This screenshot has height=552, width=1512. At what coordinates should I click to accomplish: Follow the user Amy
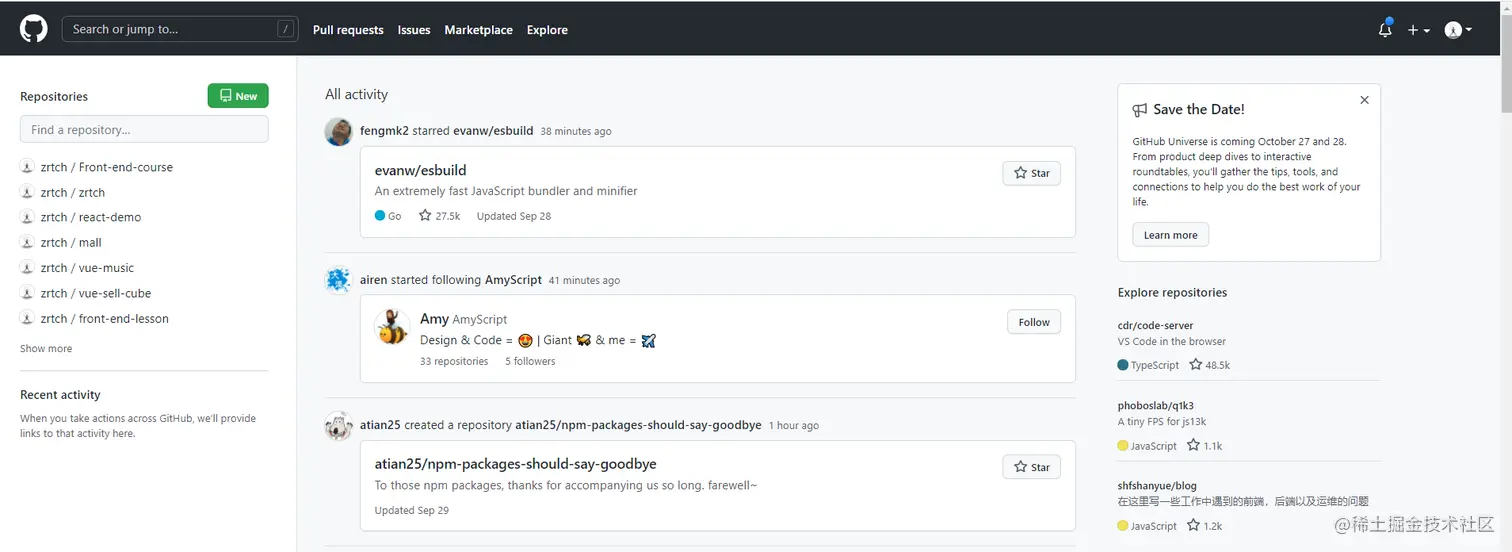[1033, 322]
